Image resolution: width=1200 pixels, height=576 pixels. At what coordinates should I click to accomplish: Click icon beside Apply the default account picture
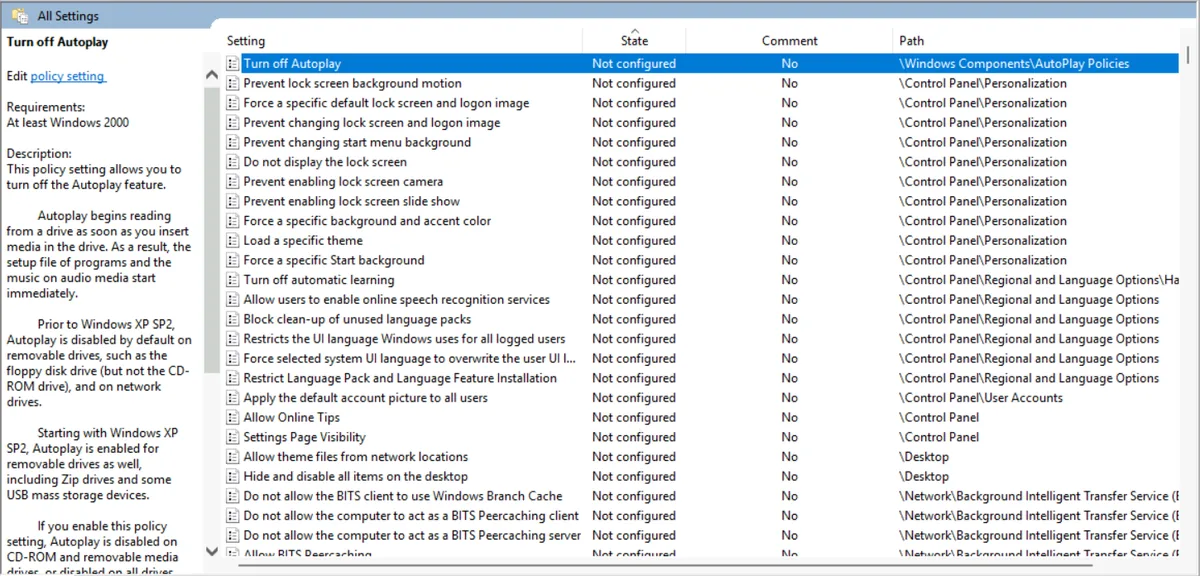pyautogui.click(x=232, y=398)
